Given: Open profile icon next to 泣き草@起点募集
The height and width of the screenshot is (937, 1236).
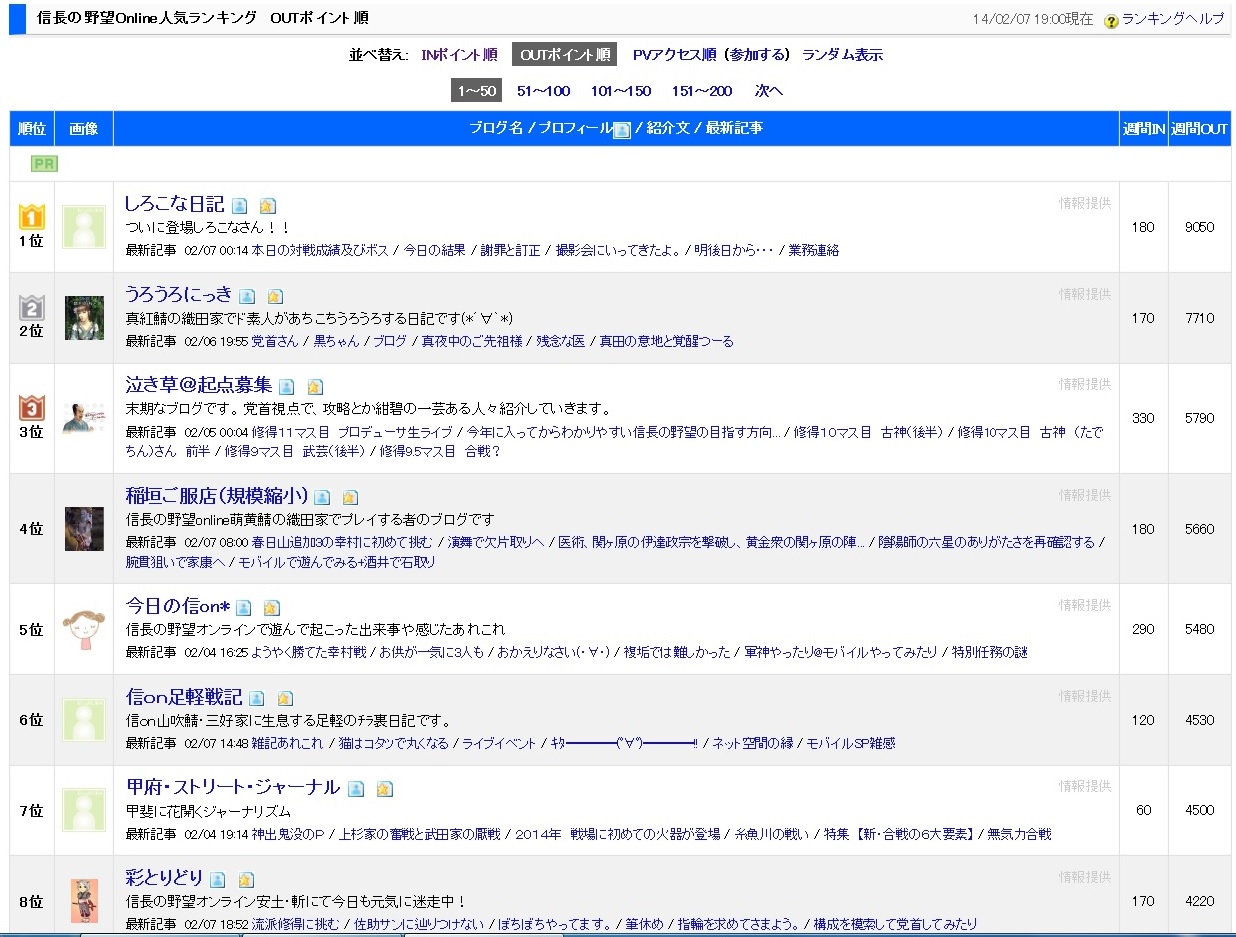Looking at the screenshot, I should pyautogui.click(x=287, y=387).
